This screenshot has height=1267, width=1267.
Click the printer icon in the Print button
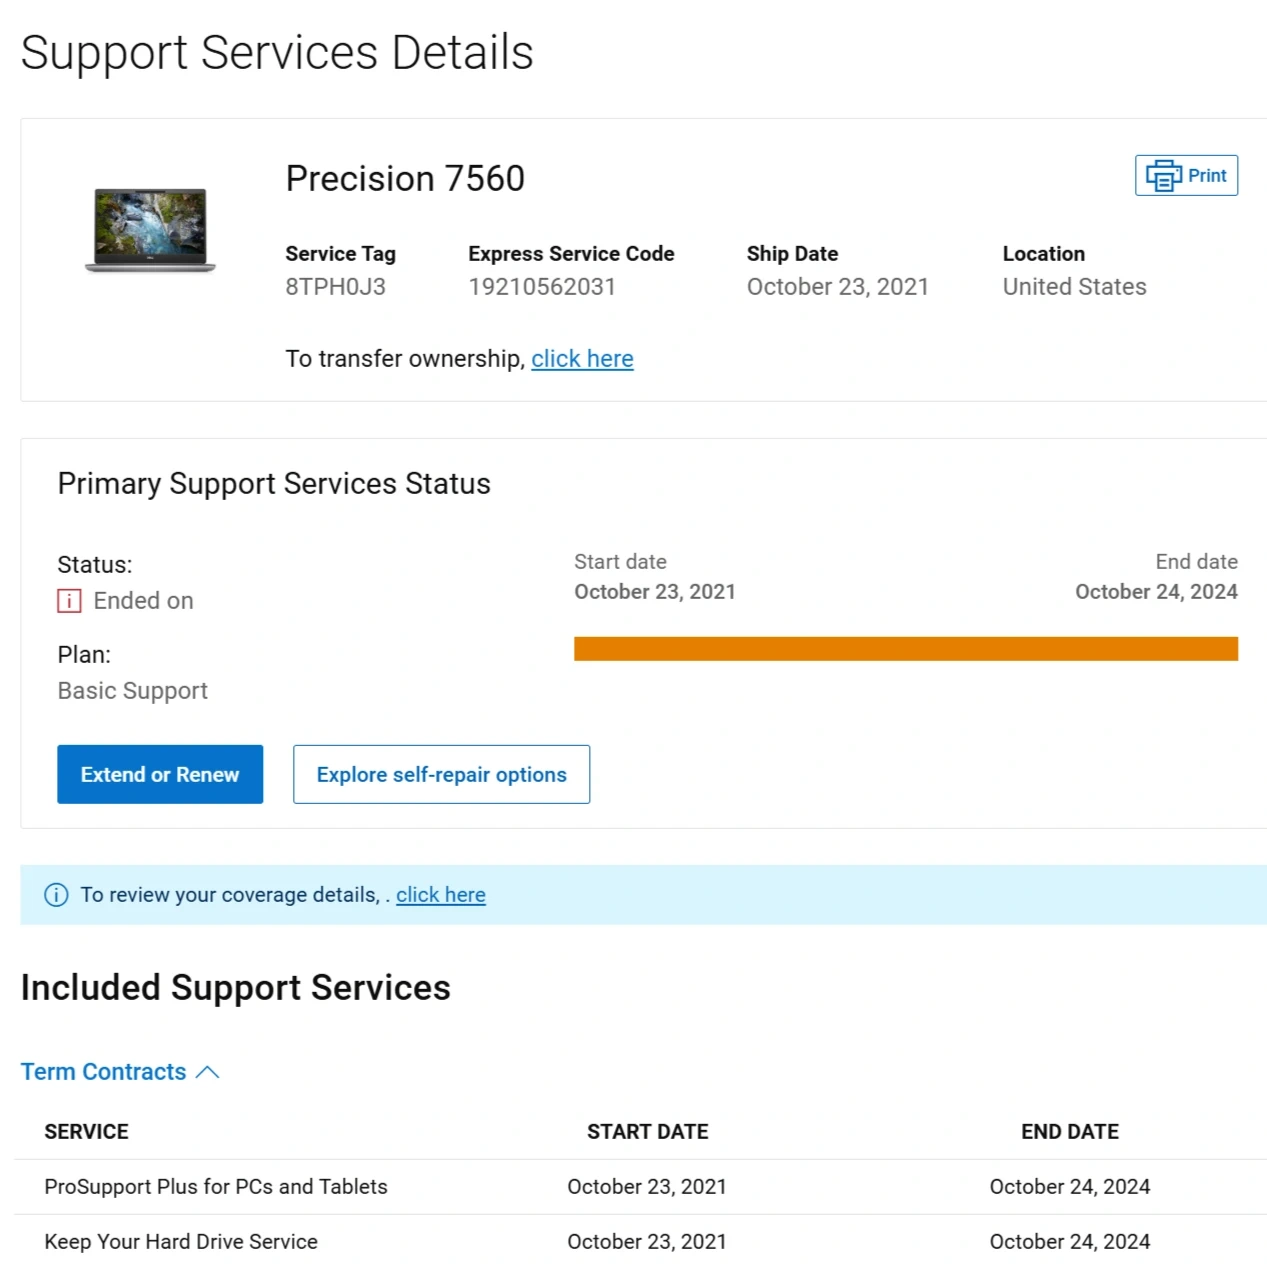pyautogui.click(x=1163, y=176)
